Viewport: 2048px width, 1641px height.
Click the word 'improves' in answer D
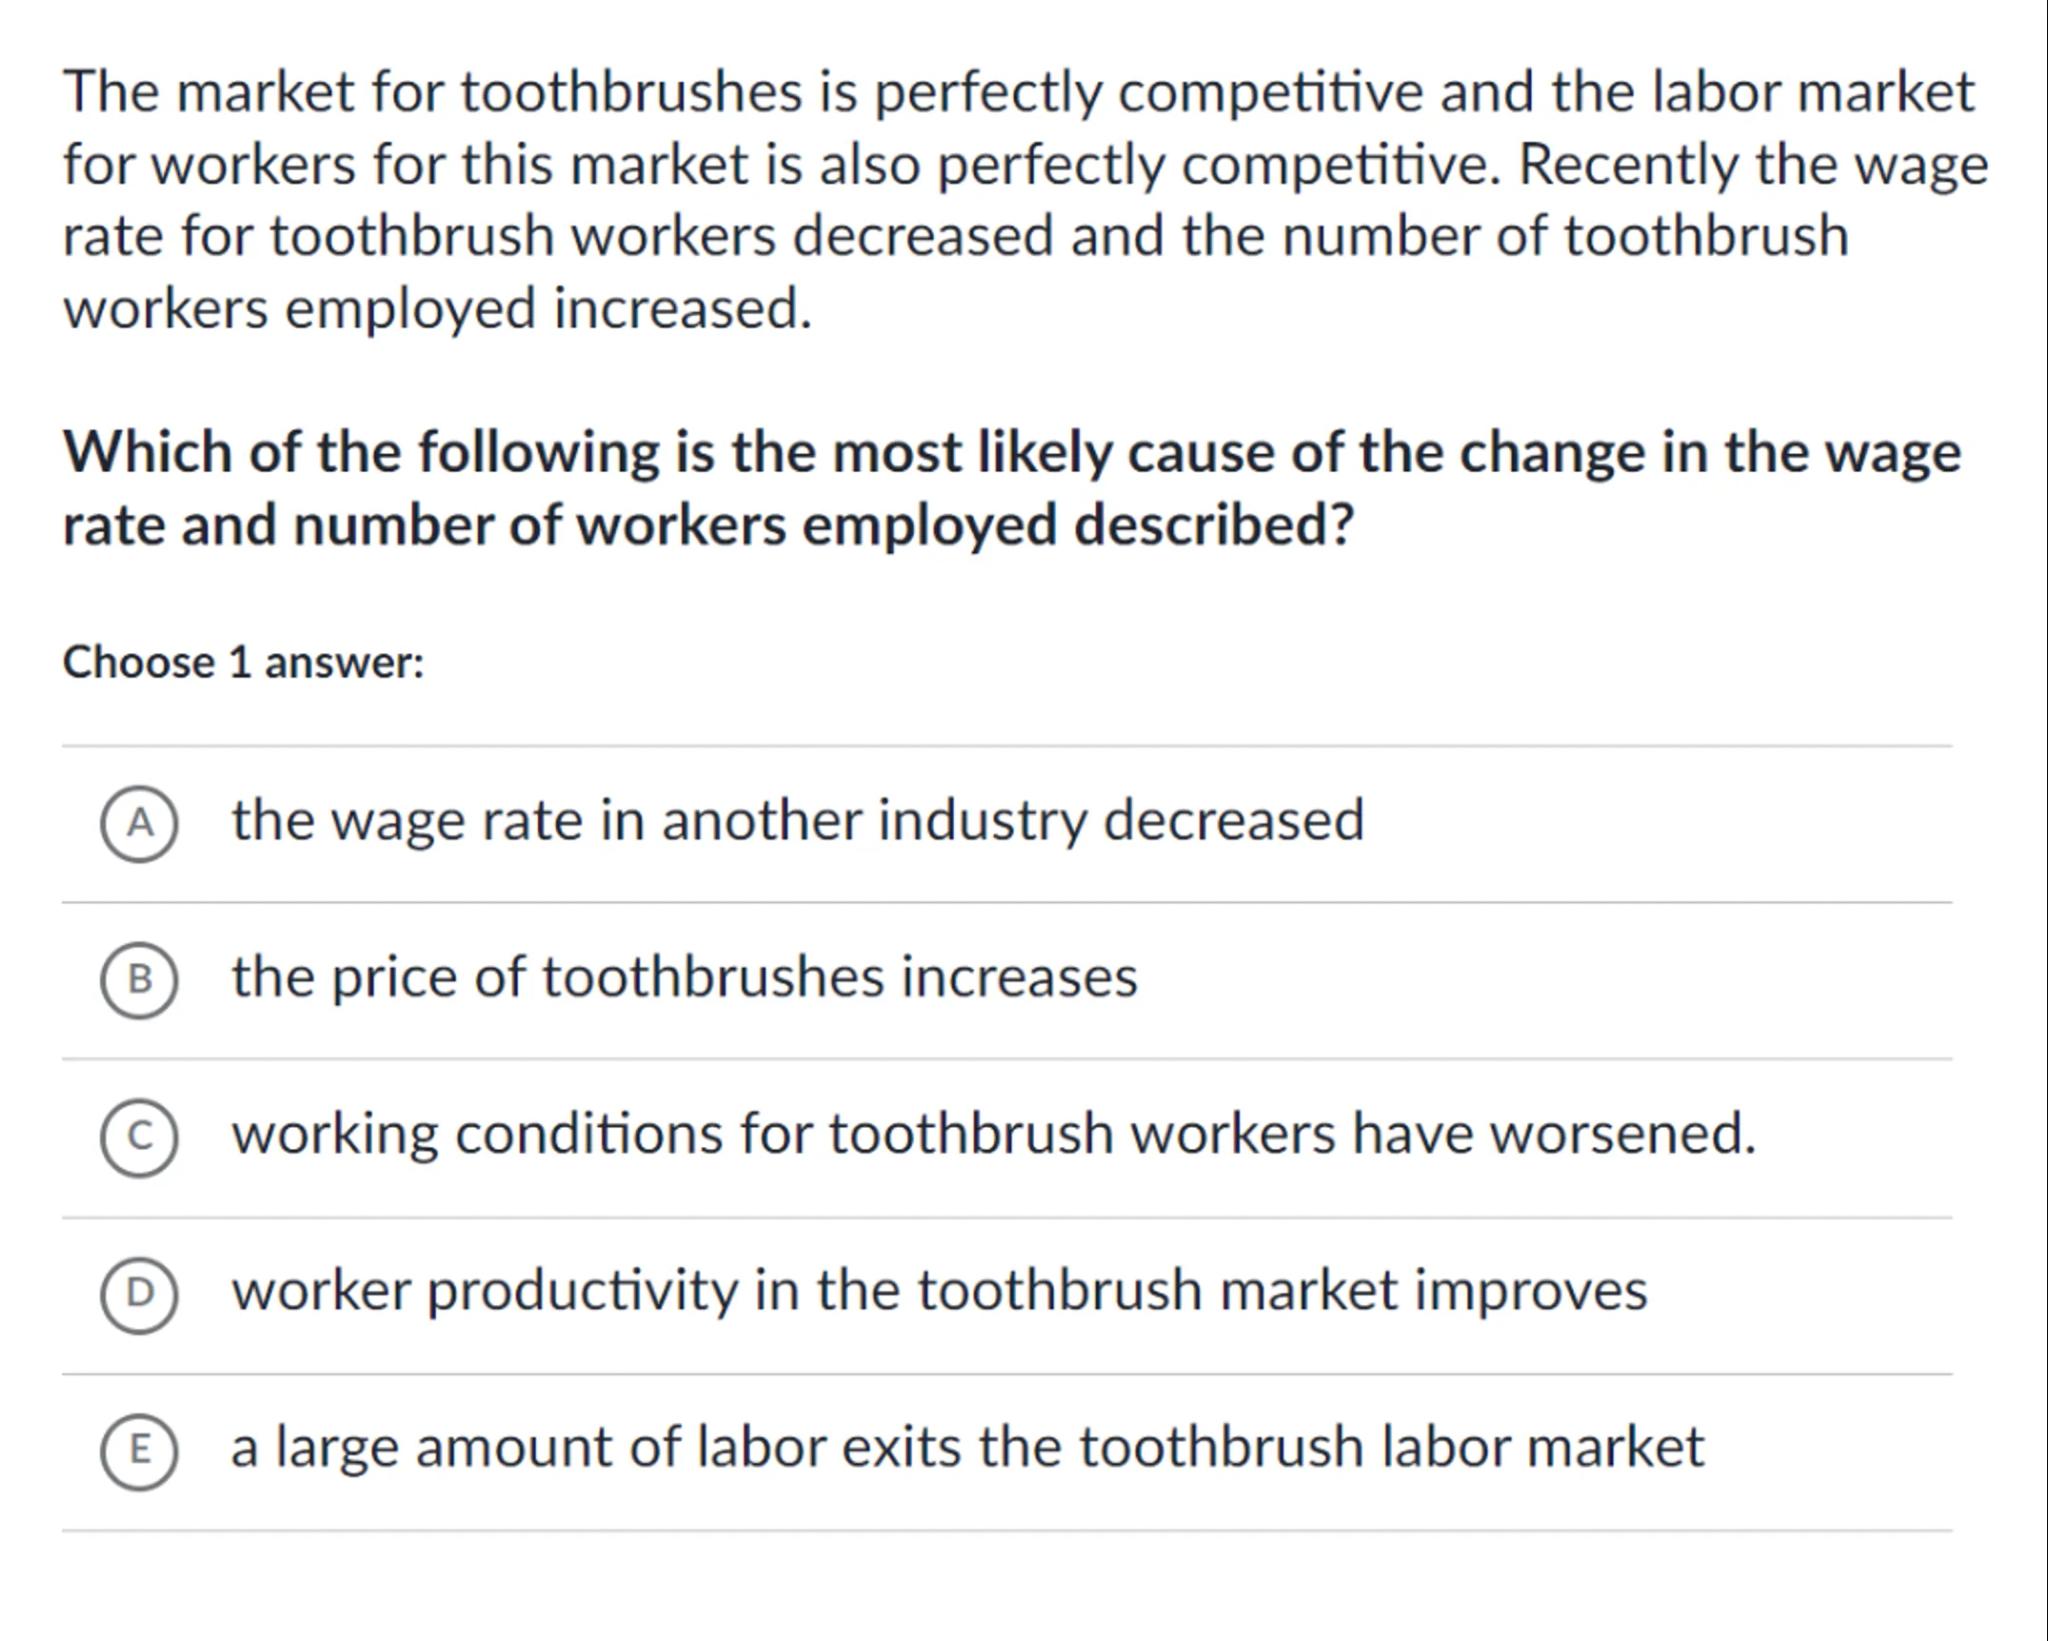[1530, 1291]
